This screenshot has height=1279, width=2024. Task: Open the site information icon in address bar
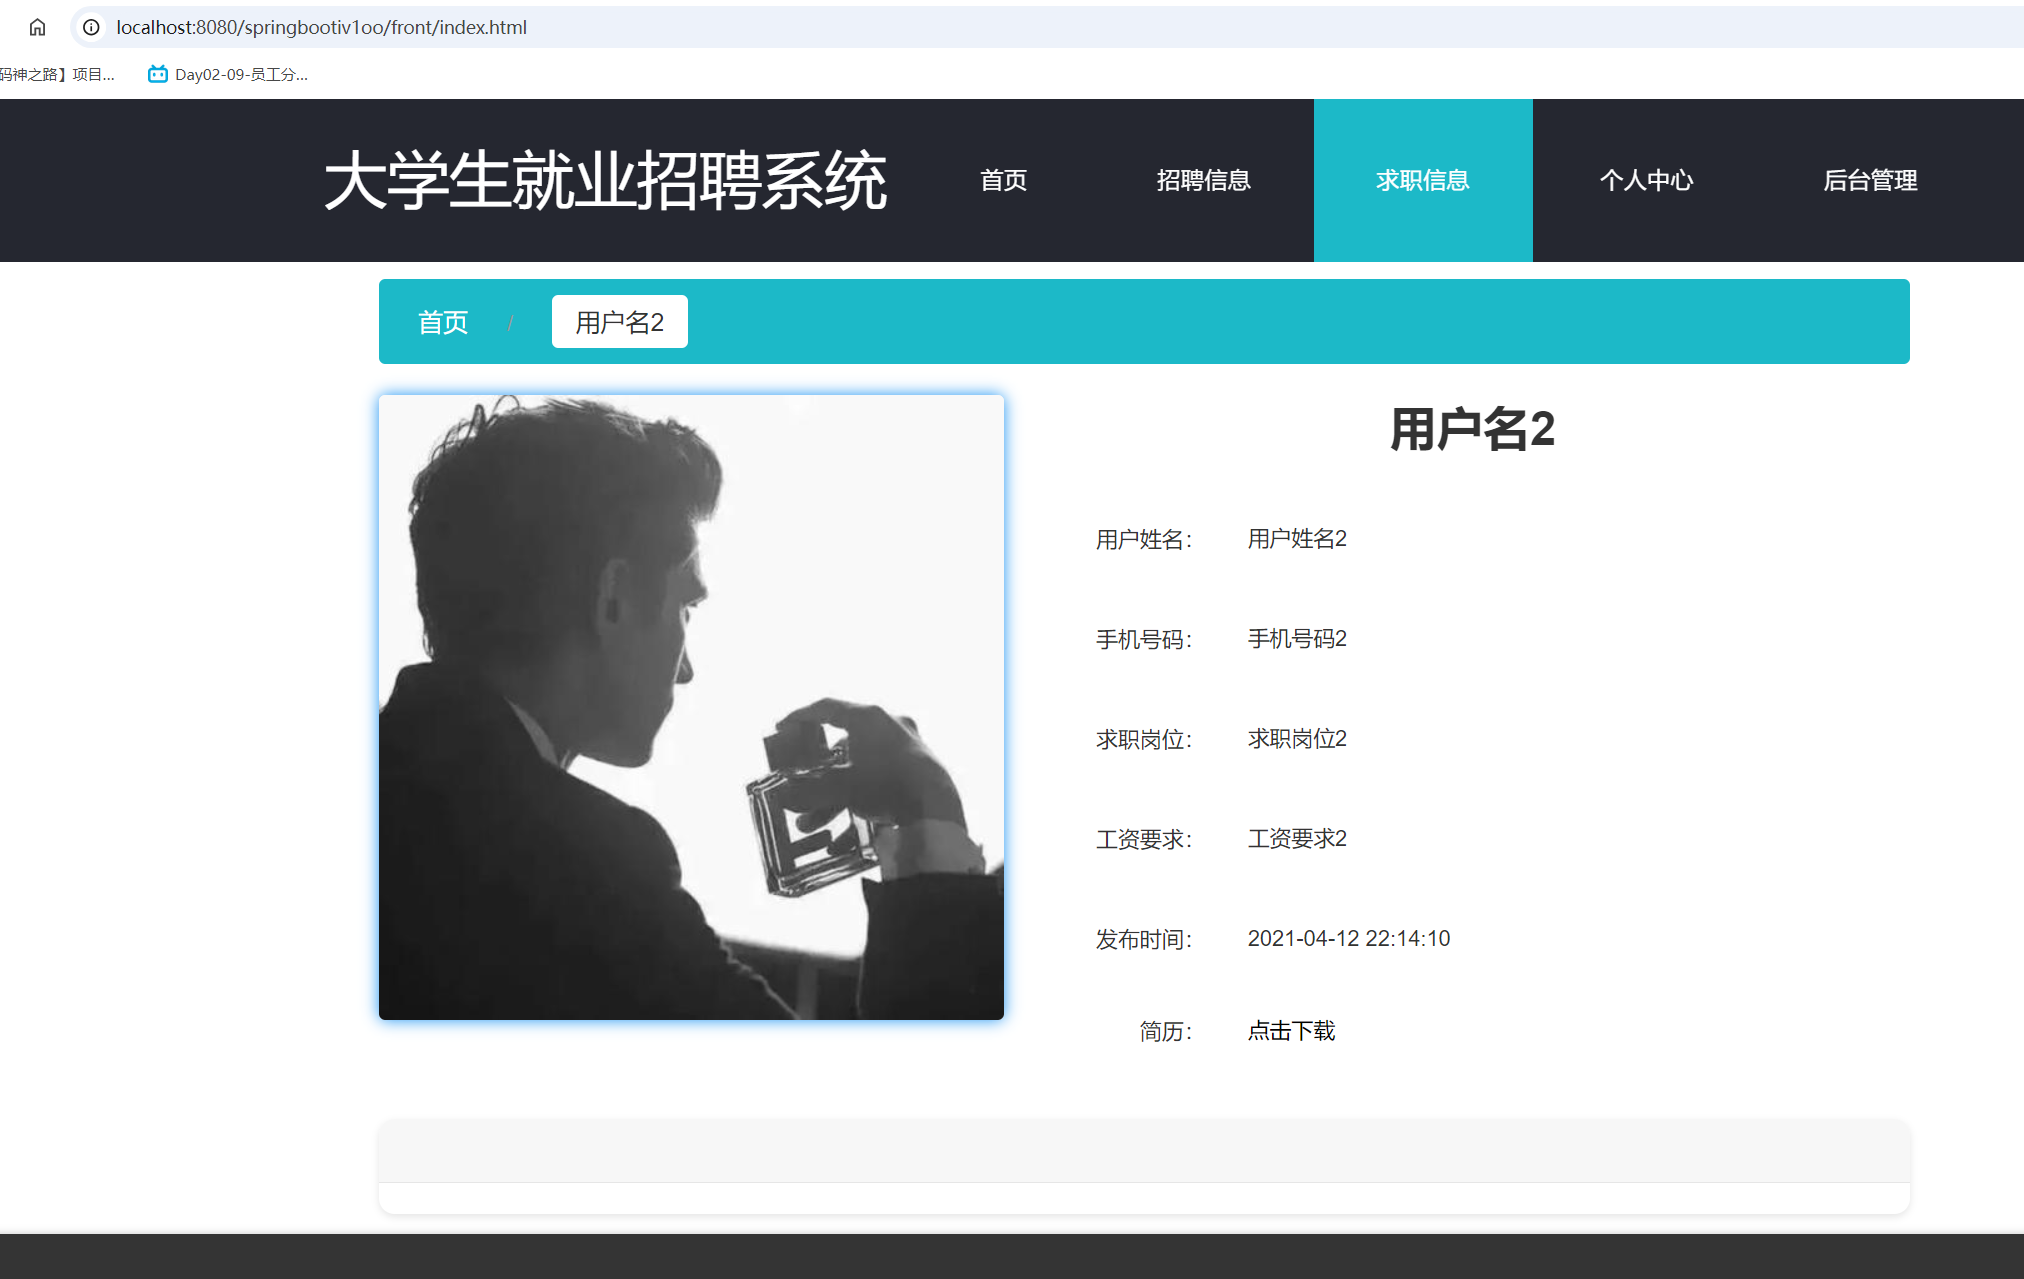[x=91, y=27]
